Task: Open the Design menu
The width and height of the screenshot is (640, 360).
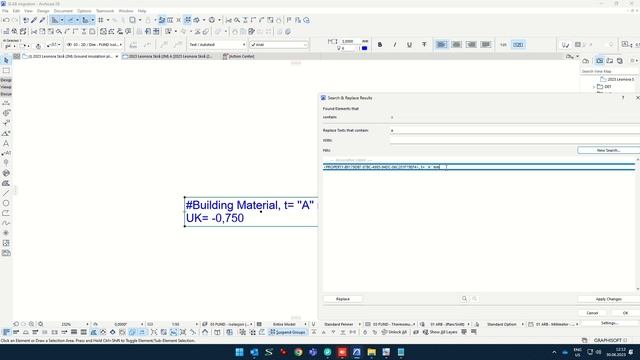Action: 43,11
